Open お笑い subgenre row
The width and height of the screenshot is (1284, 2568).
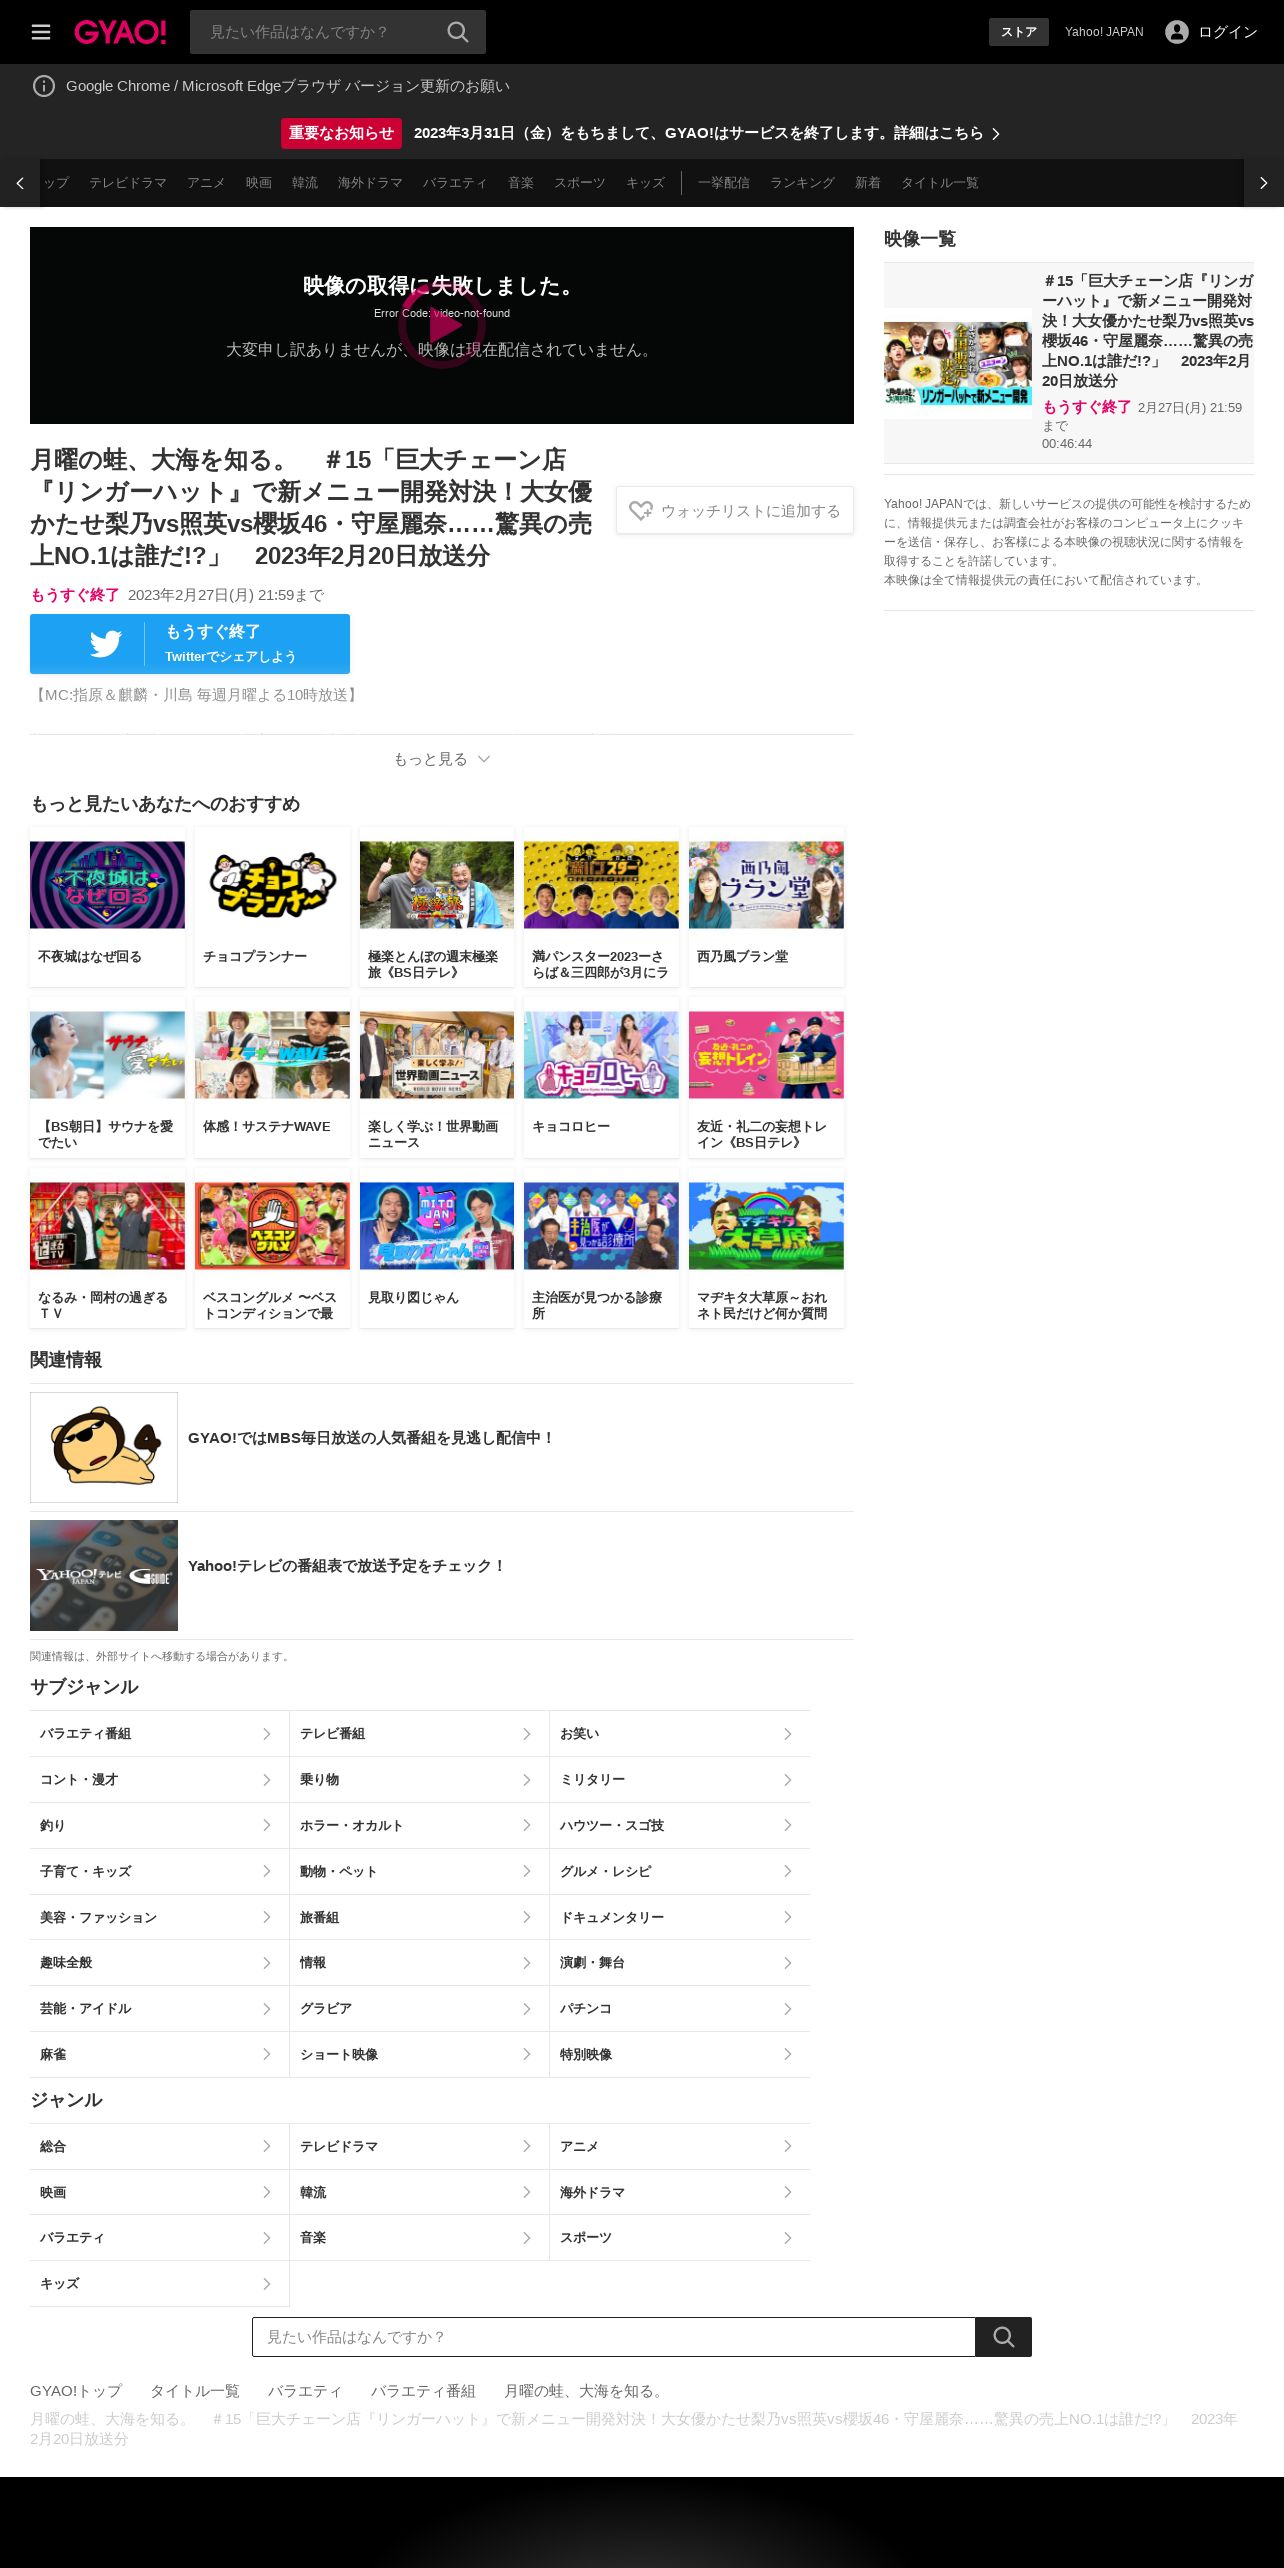680,1734
